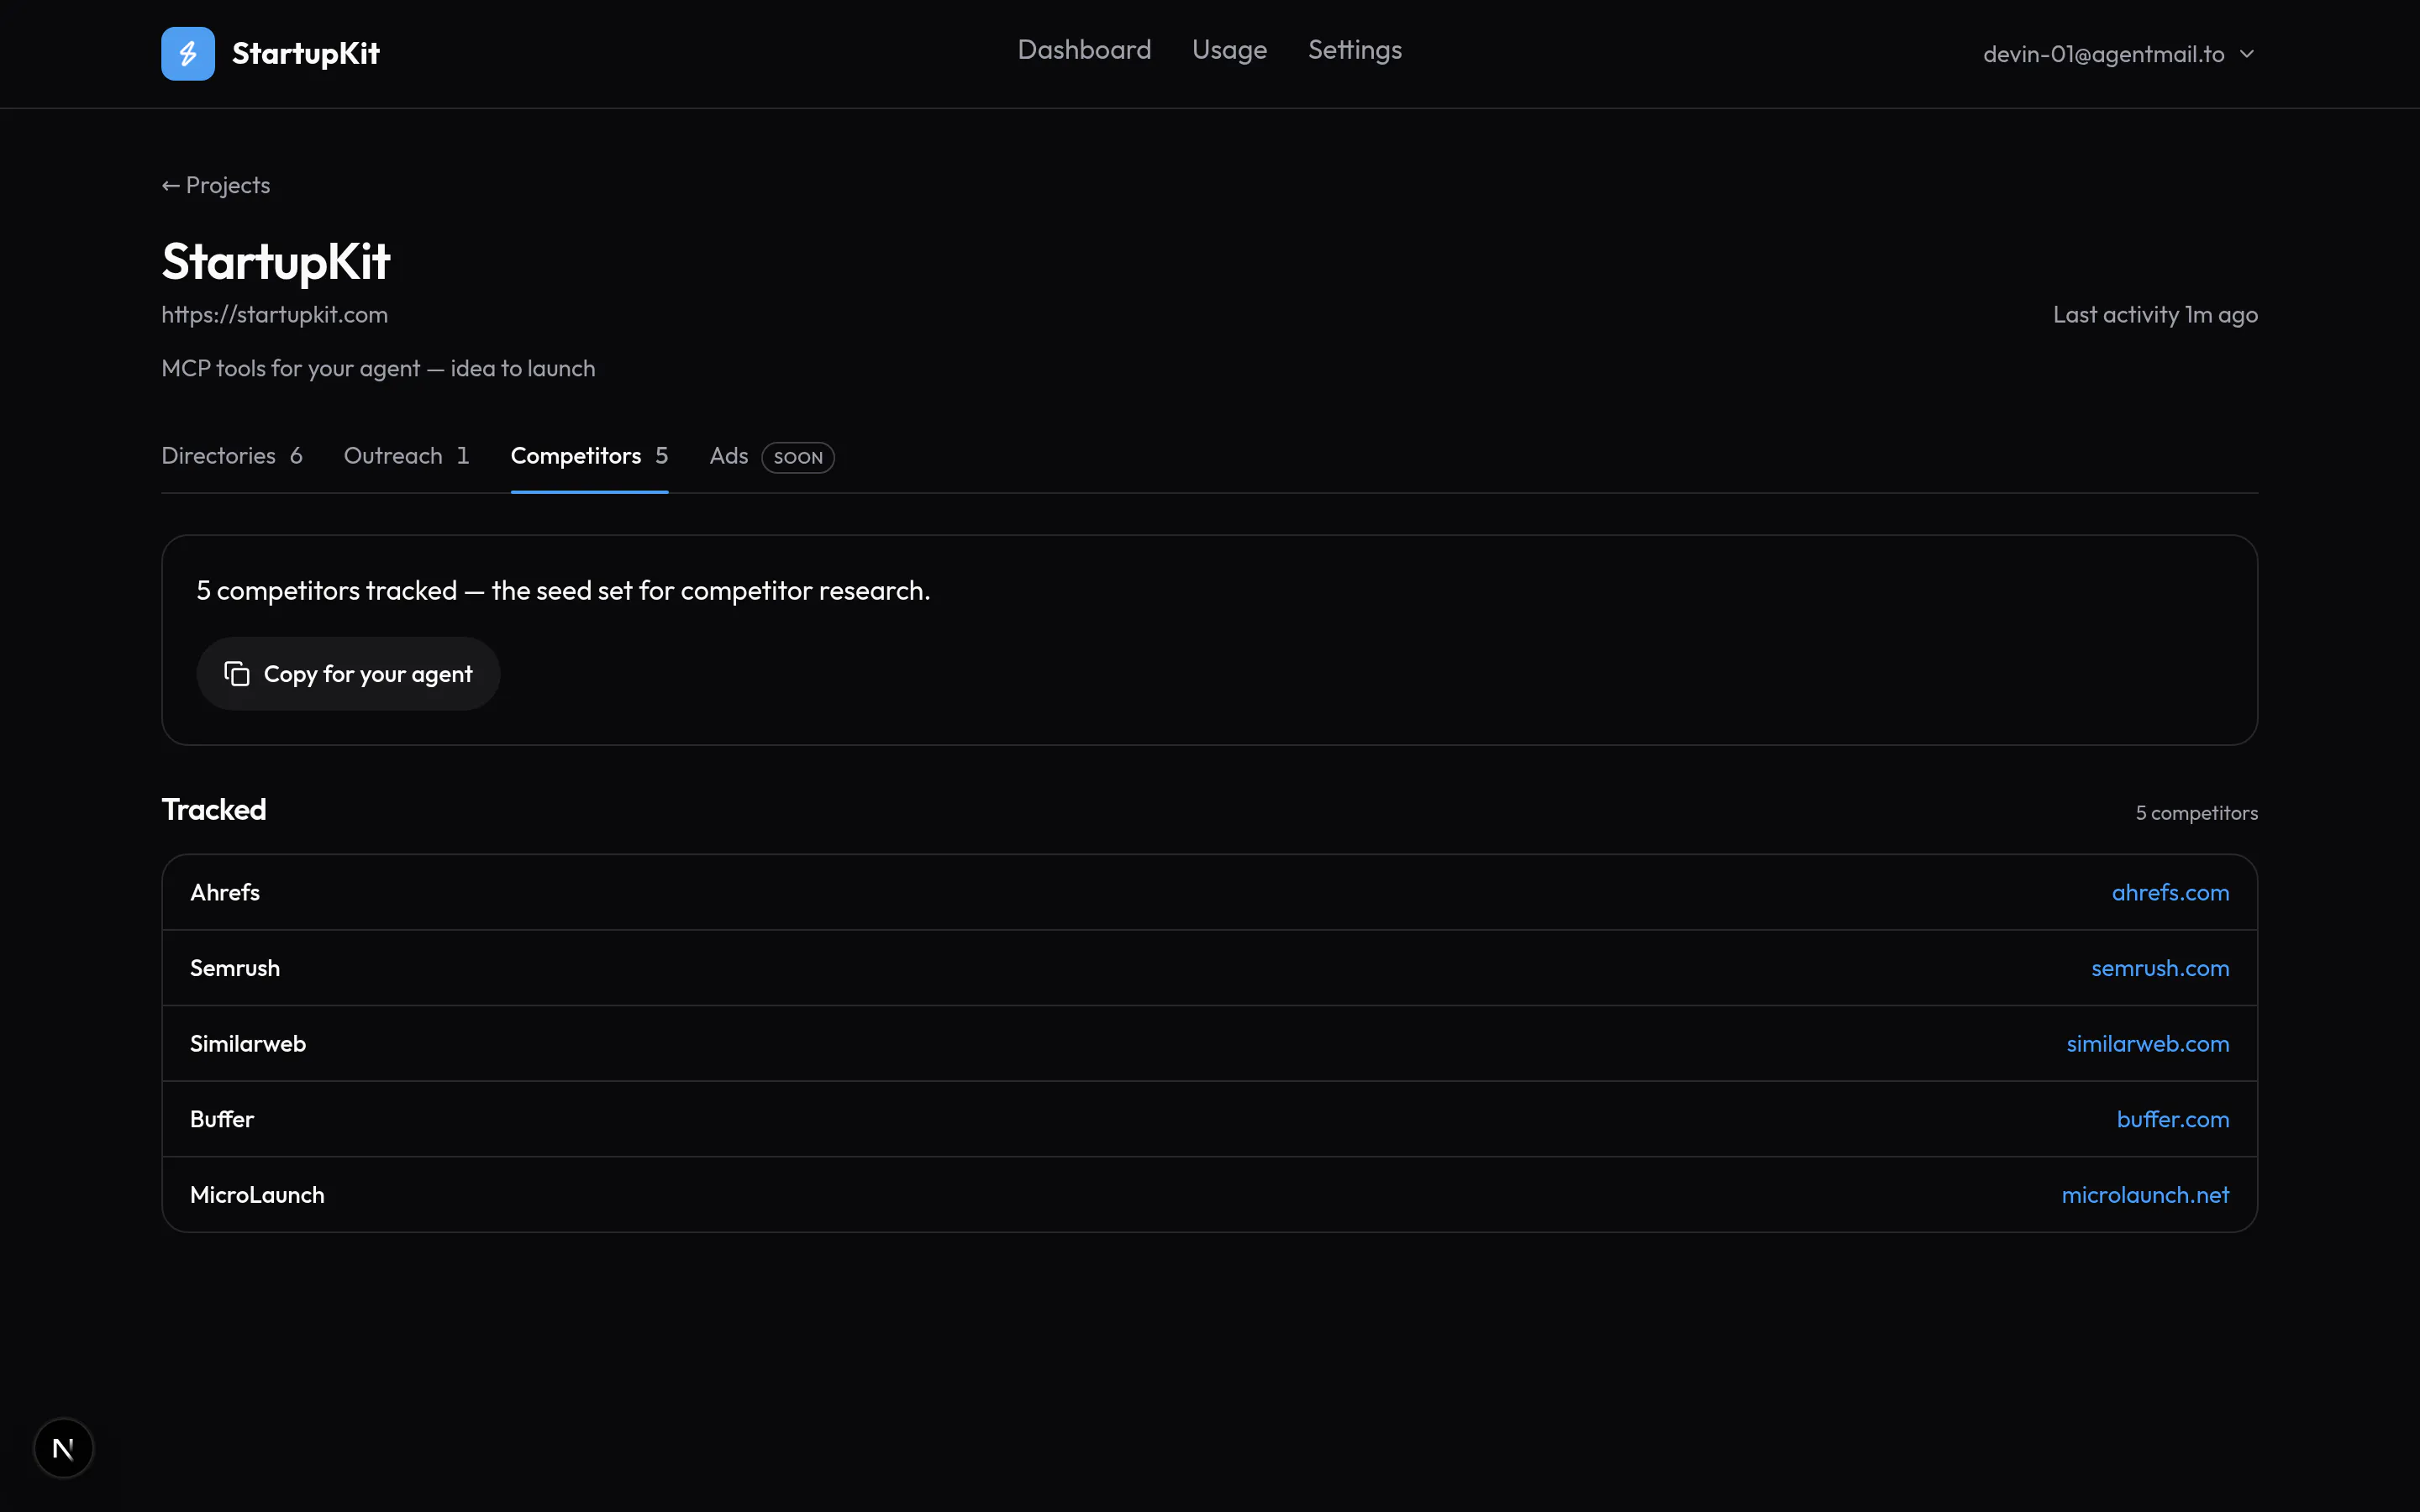Open the buffer.com link
This screenshot has width=2420, height=1512.
click(x=2173, y=1119)
